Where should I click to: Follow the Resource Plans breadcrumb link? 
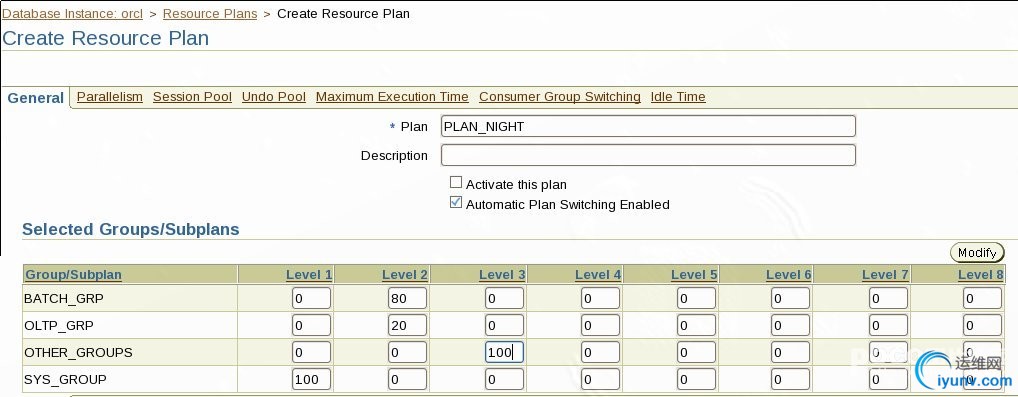pyautogui.click(x=210, y=14)
